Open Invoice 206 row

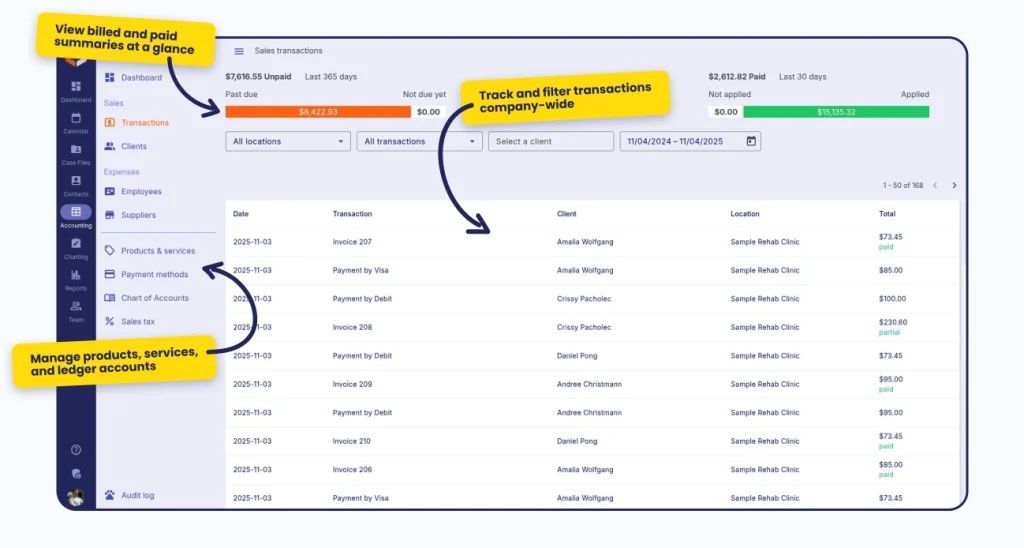[592, 470]
